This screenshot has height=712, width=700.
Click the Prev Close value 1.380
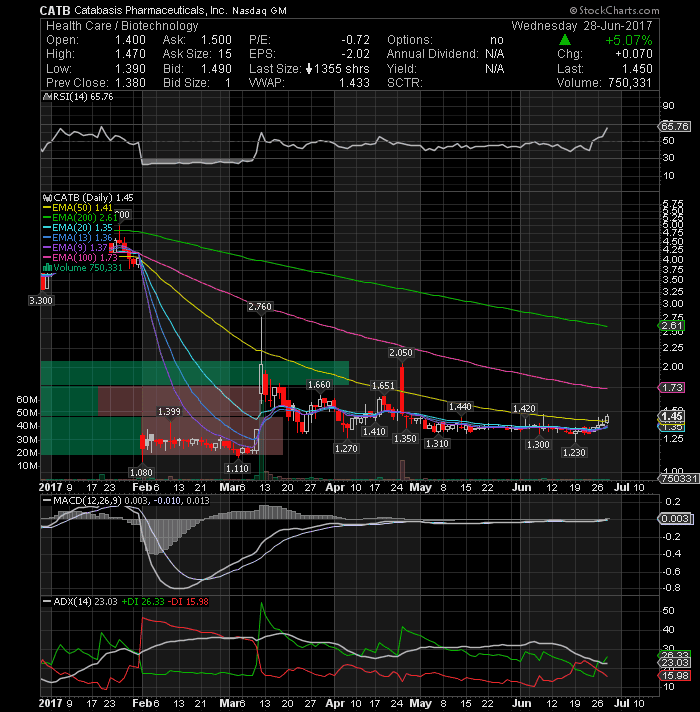pyautogui.click(x=130, y=83)
